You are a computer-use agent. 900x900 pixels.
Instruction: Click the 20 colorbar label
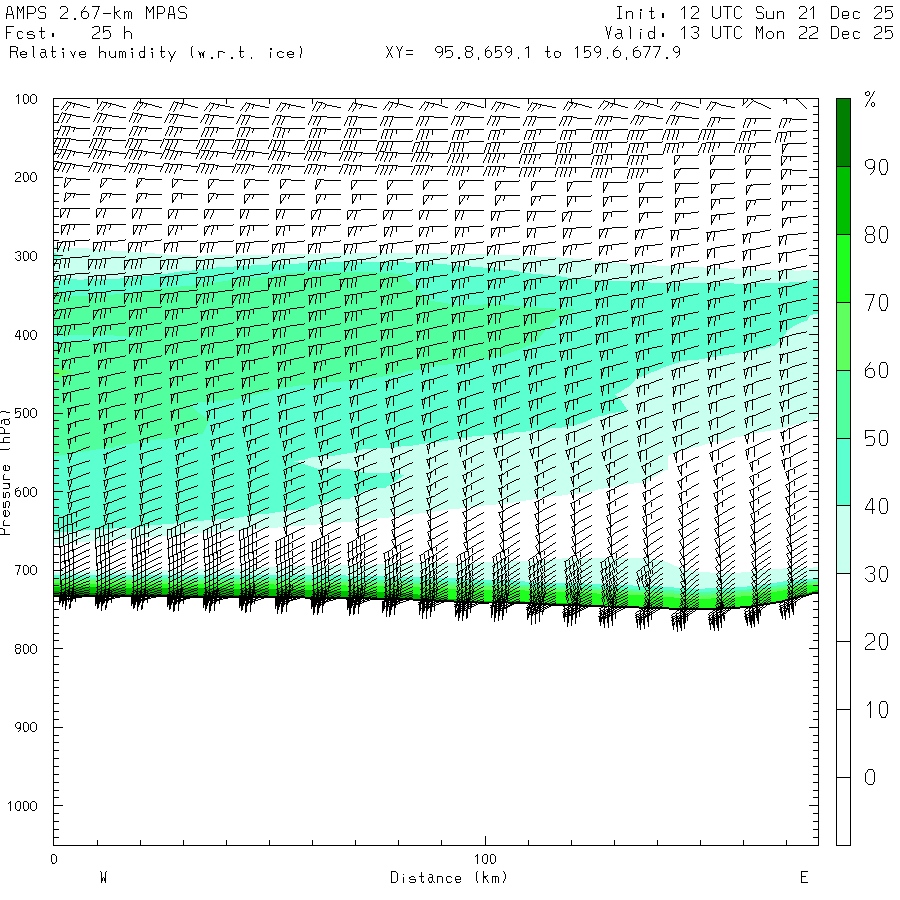pos(876,642)
